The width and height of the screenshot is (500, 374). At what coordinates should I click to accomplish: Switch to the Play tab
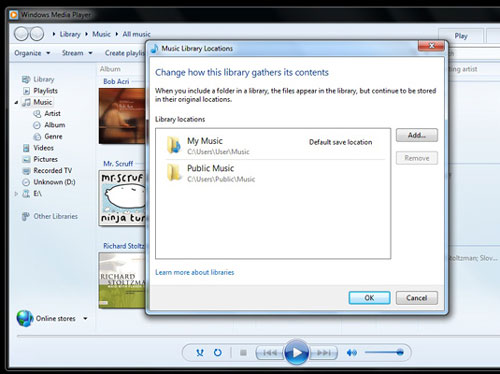point(461,36)
